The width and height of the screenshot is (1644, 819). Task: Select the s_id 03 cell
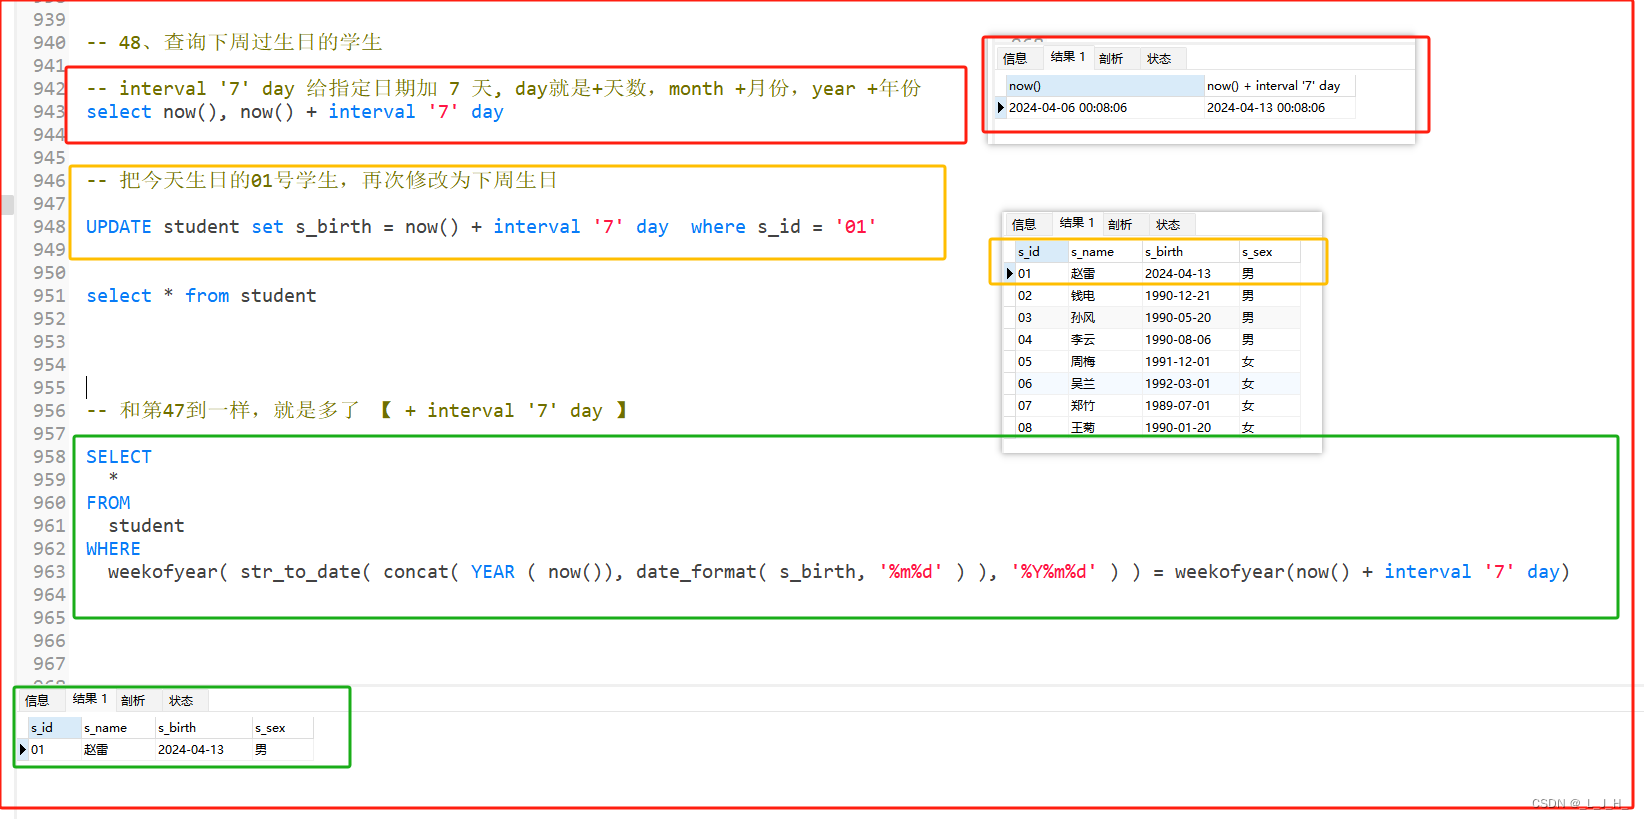pyautogui.click(x=1041, y=318)
